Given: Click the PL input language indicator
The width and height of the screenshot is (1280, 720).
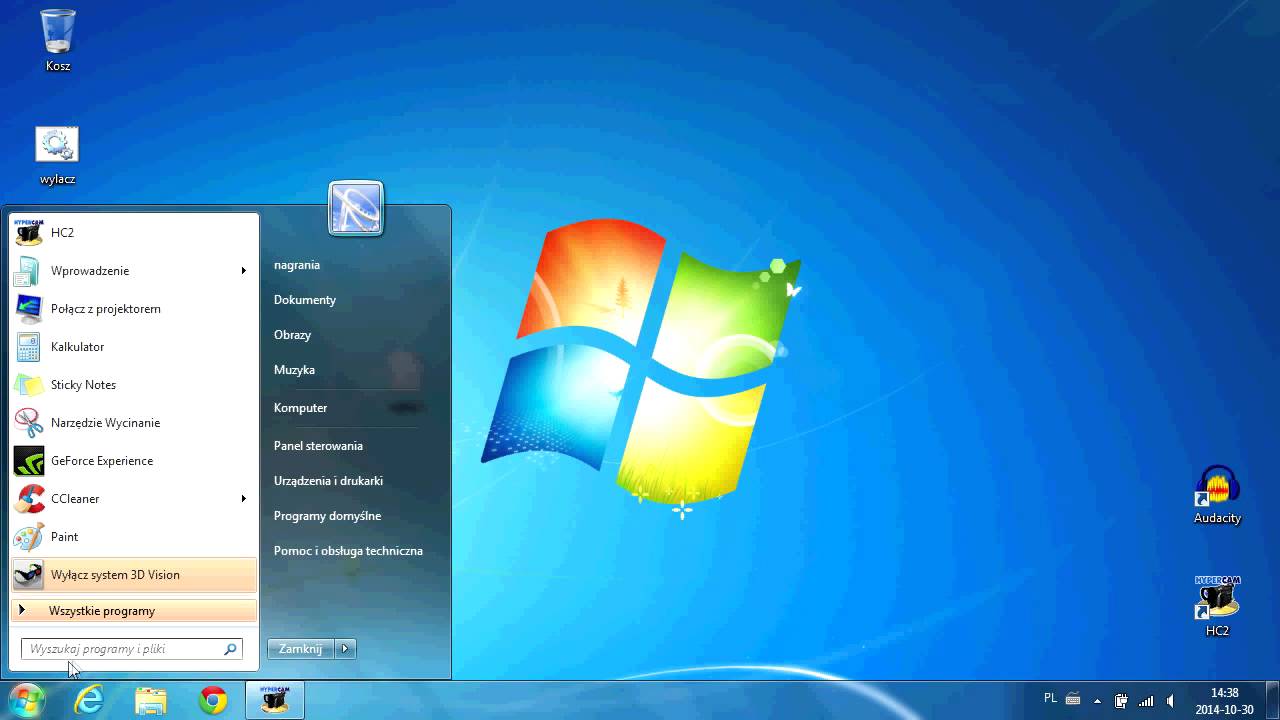Looking at the screenshot, I should pyautogui.click(x=1050, y=698).
